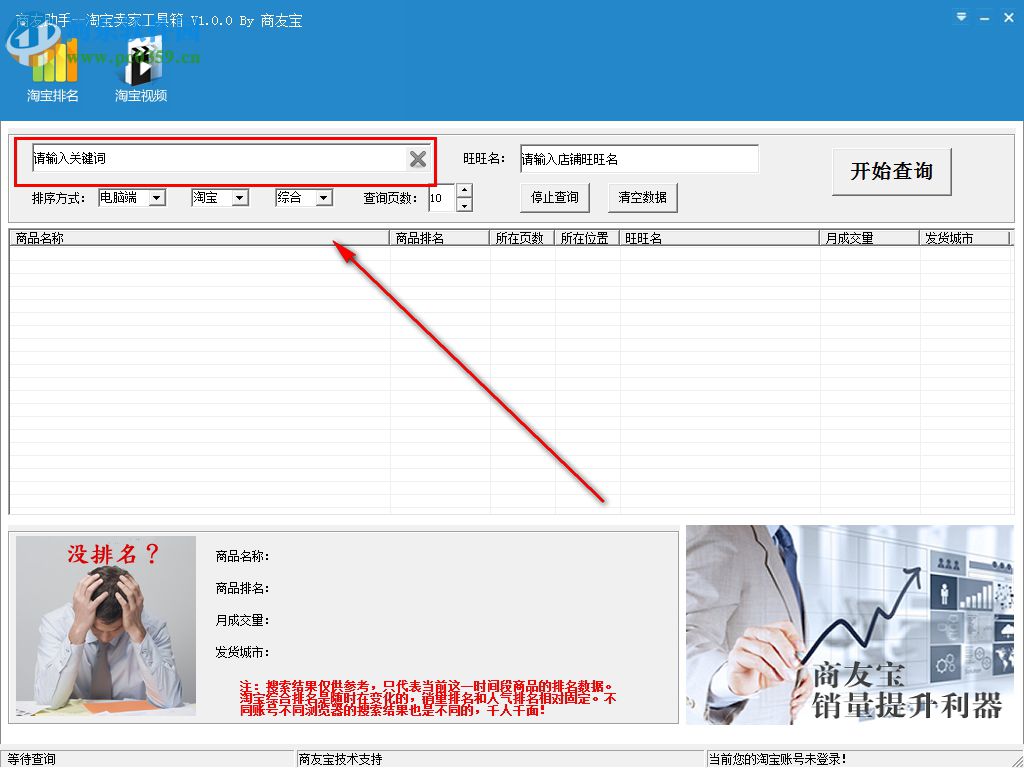Decrease query page count with down arrow

coord(462,204)
